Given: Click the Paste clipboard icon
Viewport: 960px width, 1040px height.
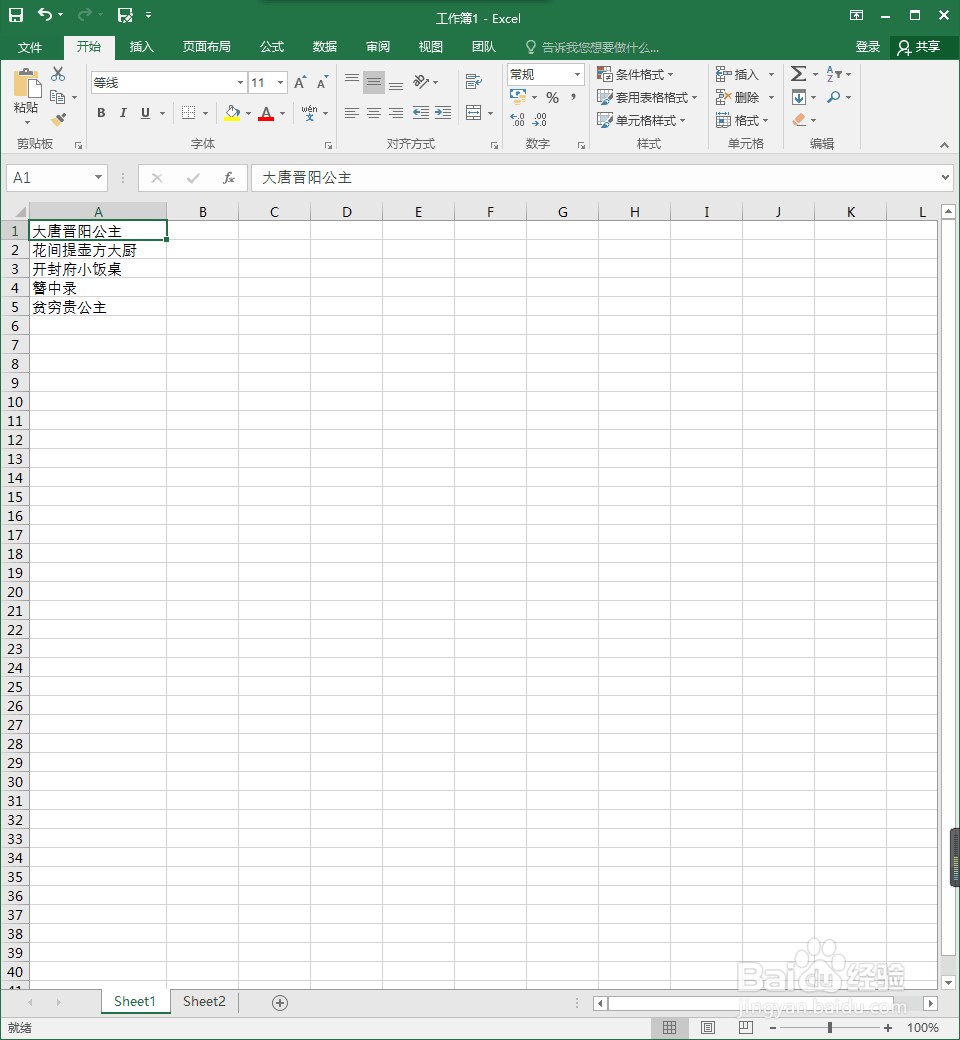Looking at the screenshot, I should (x=27, y=83).
